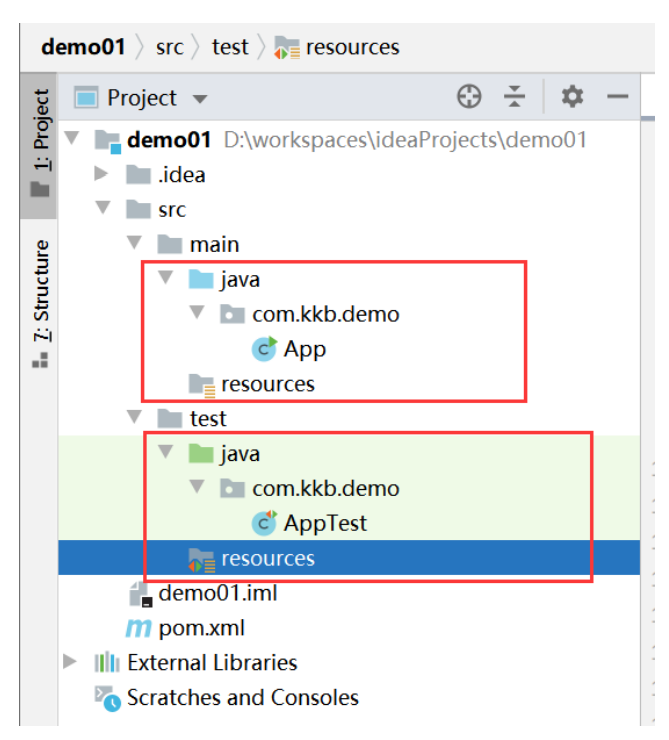Image resolution: width=669 pixels, height=740 pixels.
Task: Collapse the src folder arrow
Action: pyautogui.click(x=103, y=208)
